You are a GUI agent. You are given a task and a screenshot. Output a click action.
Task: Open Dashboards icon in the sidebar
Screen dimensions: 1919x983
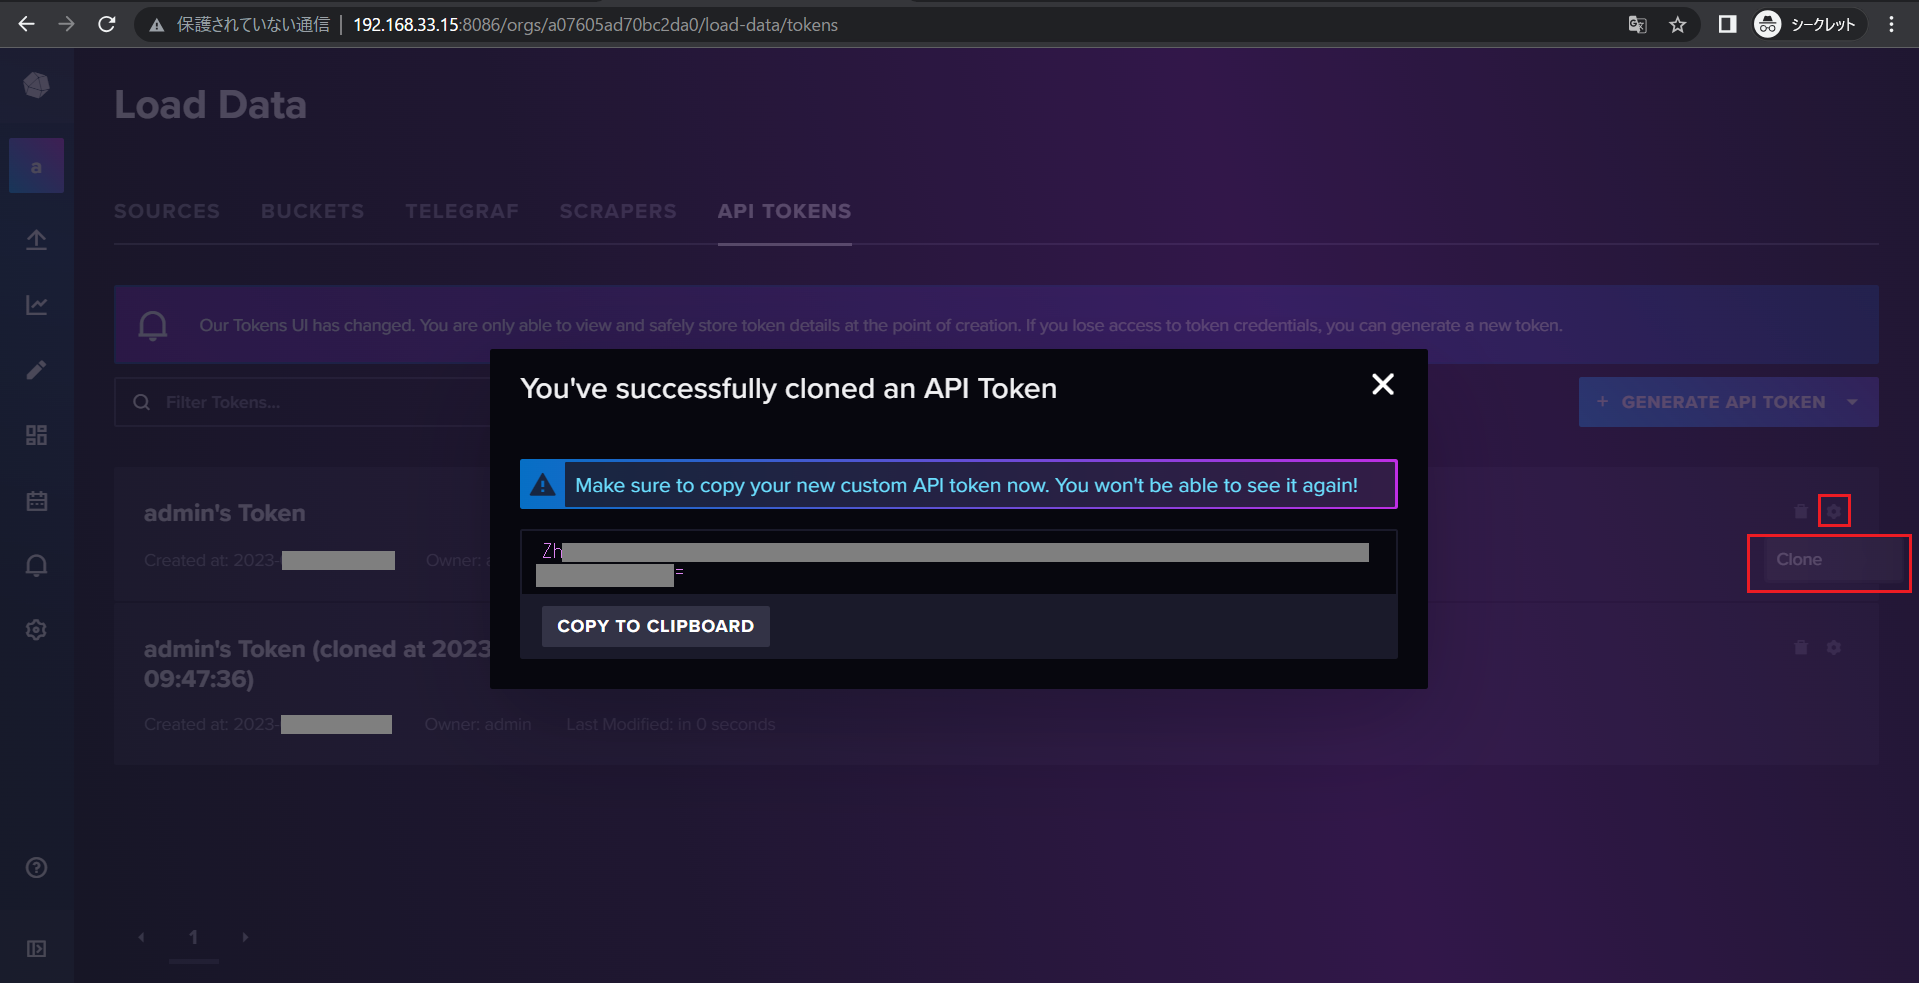pyautogui.click(x=37, y=435)
